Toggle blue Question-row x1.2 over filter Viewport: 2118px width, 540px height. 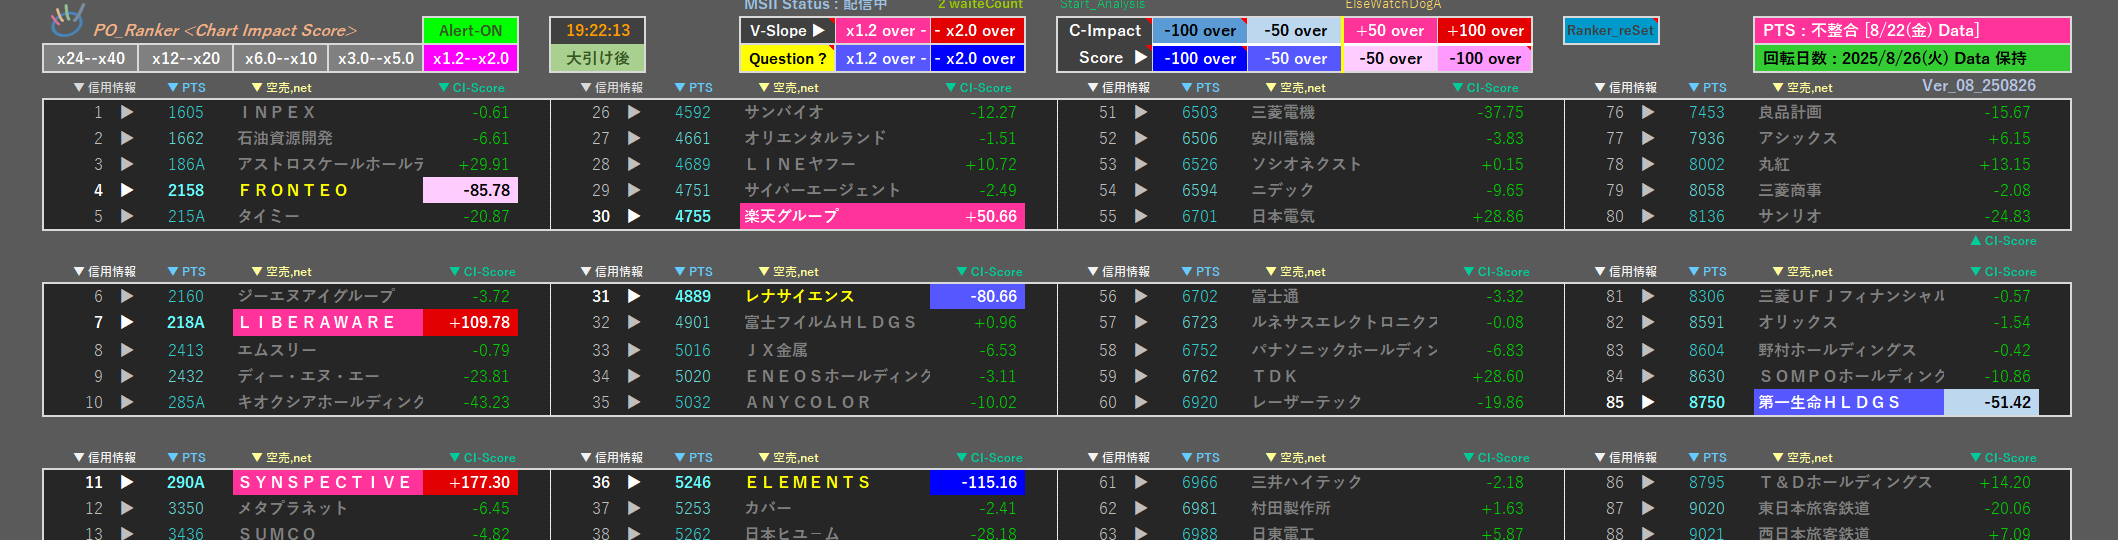[x=882, y=58]
